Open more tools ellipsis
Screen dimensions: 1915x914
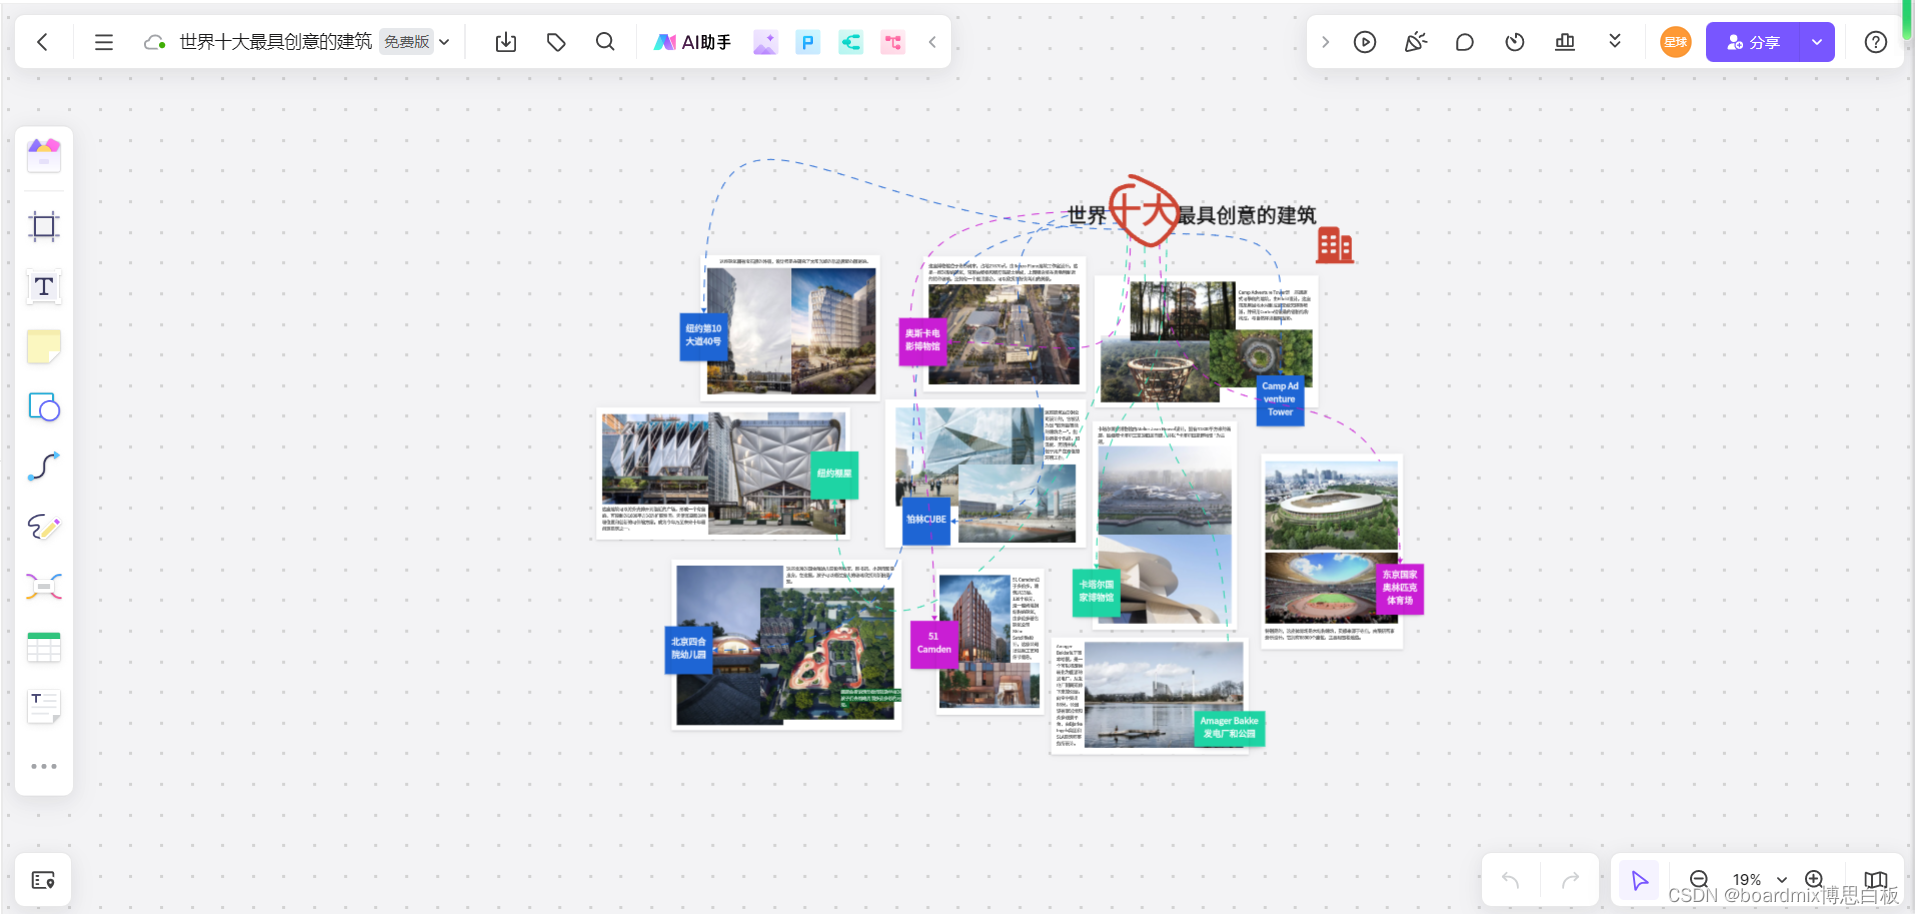[44, 766]
